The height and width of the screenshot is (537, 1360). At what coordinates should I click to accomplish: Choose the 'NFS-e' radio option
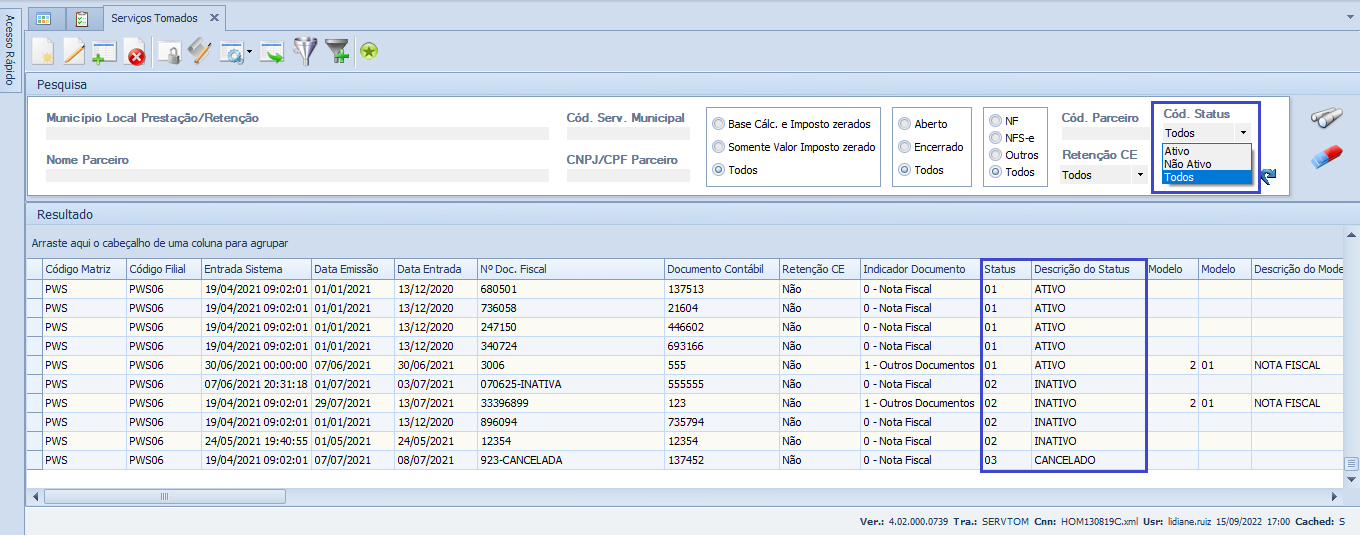click(996, 138)
